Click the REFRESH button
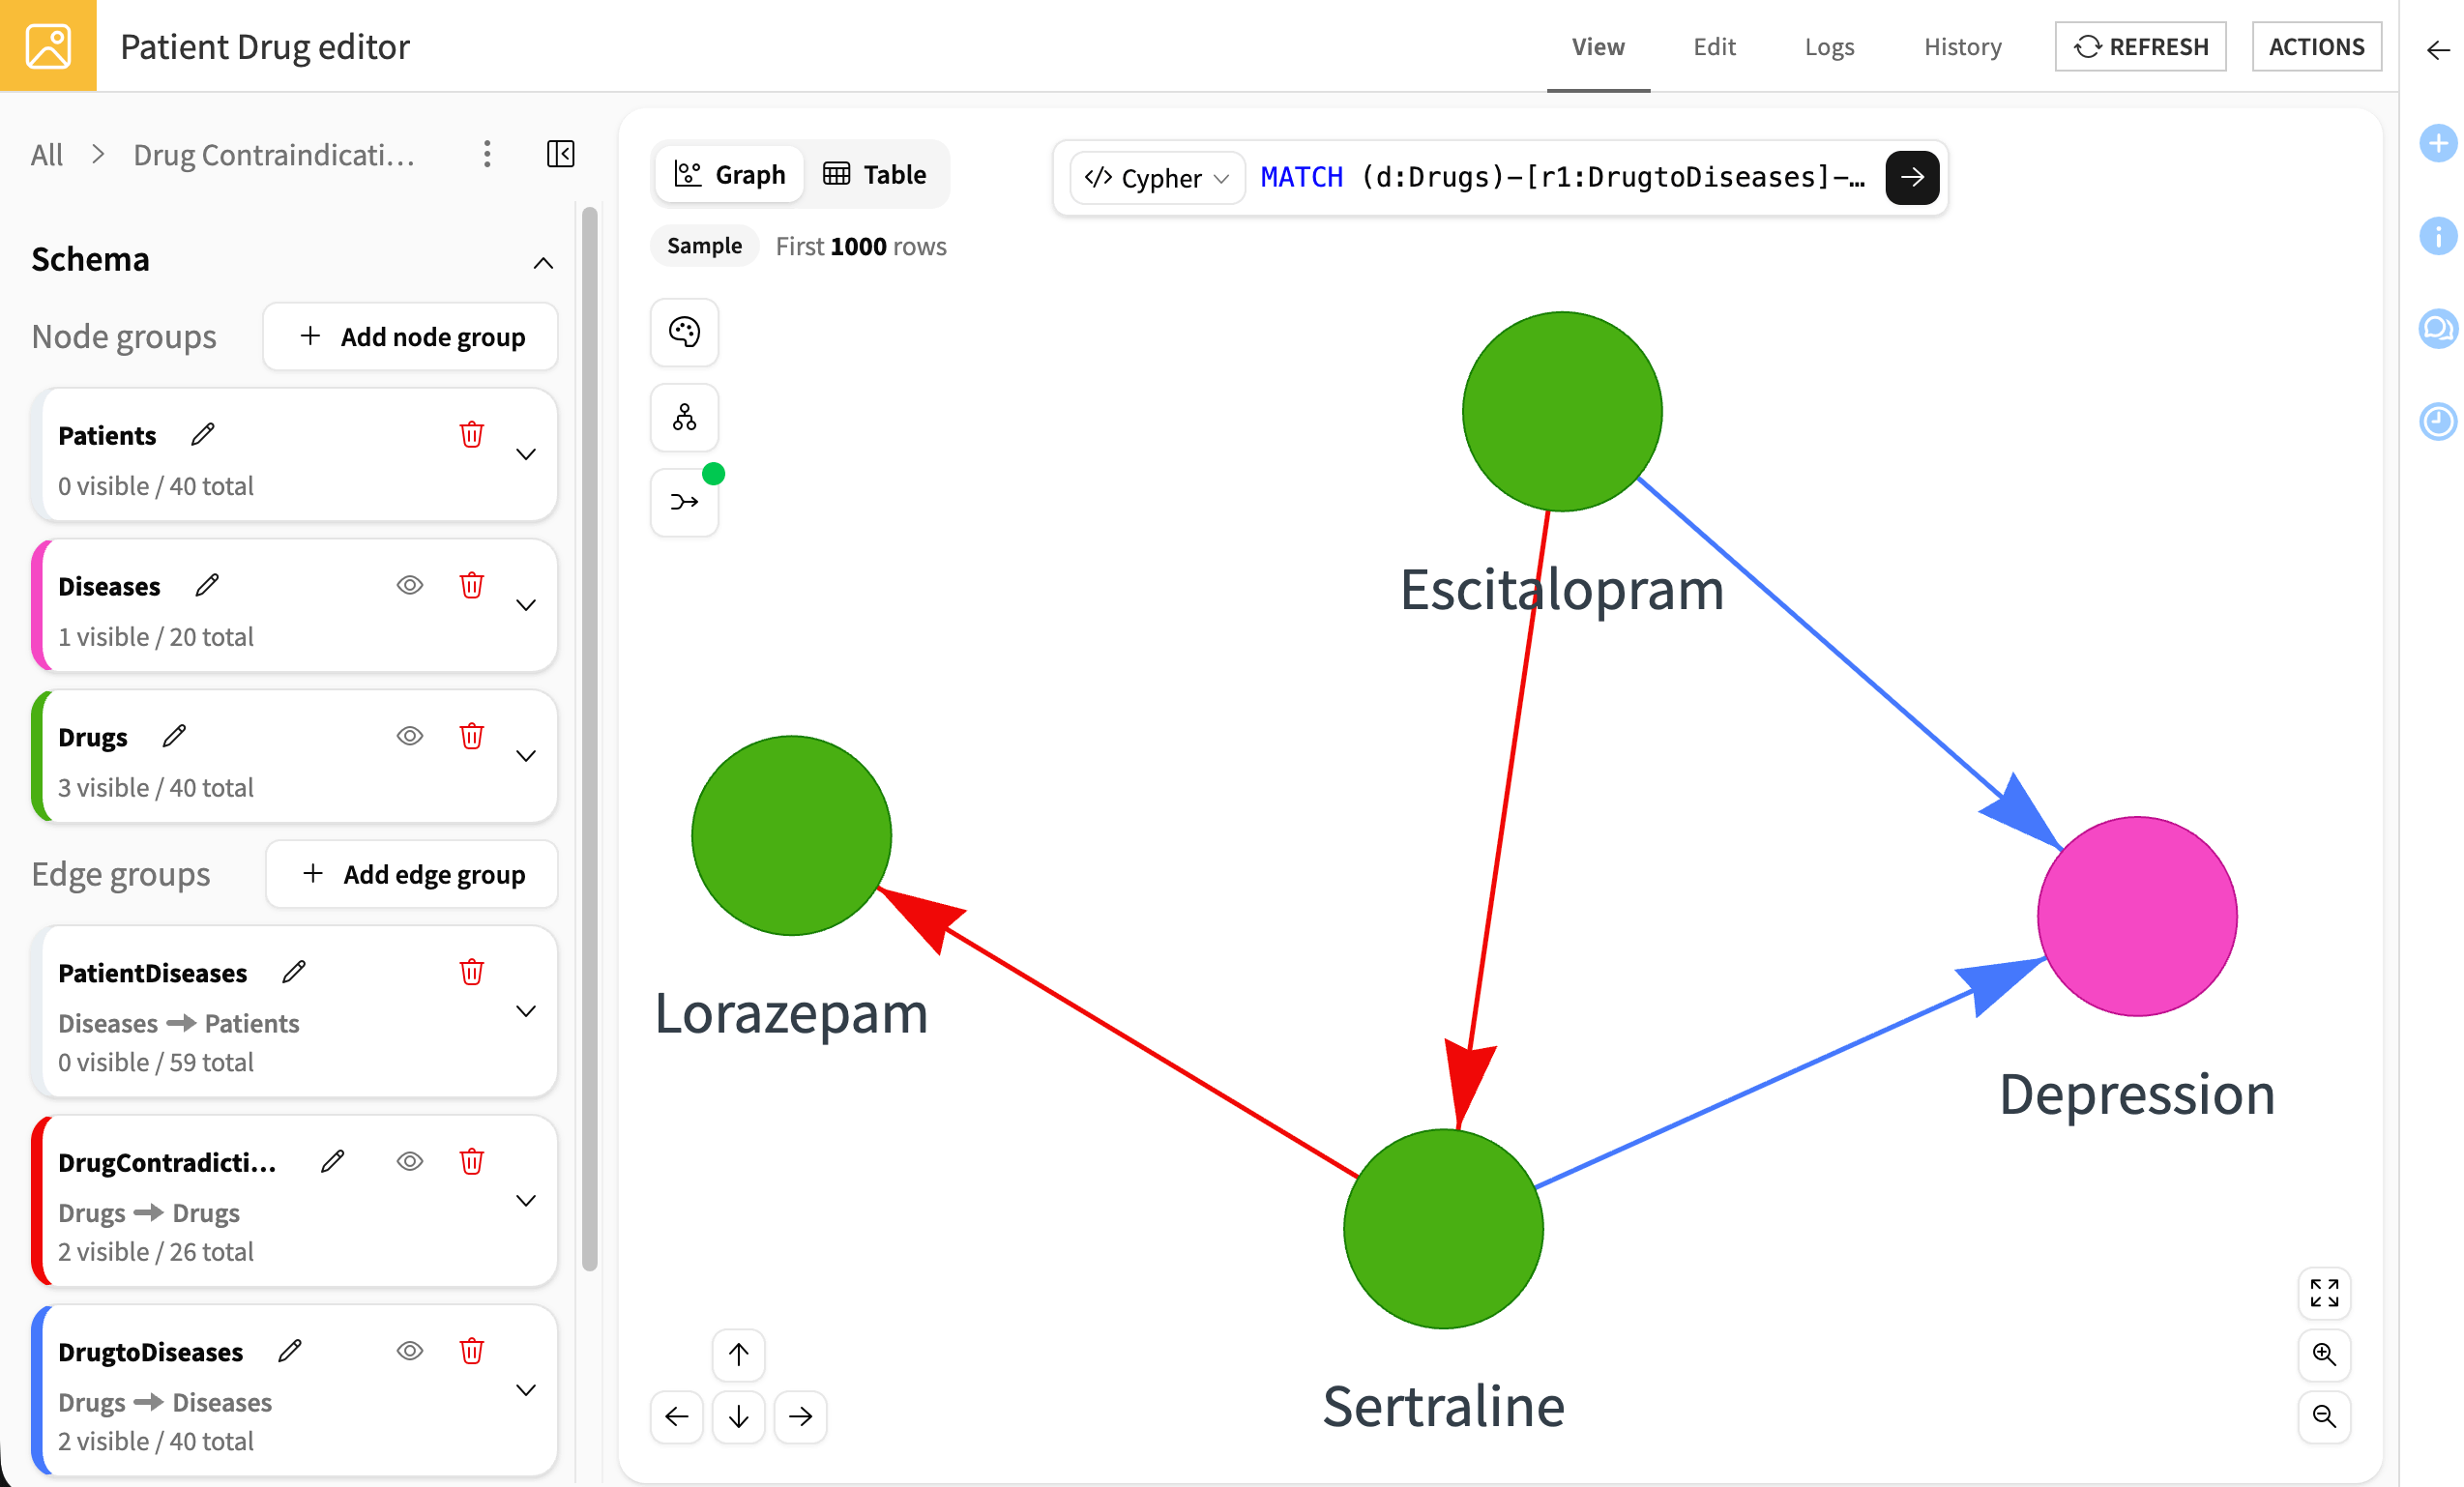Image resolution: width=2464 pixels, height=1487 pixels. click(x=2140, y=46)
